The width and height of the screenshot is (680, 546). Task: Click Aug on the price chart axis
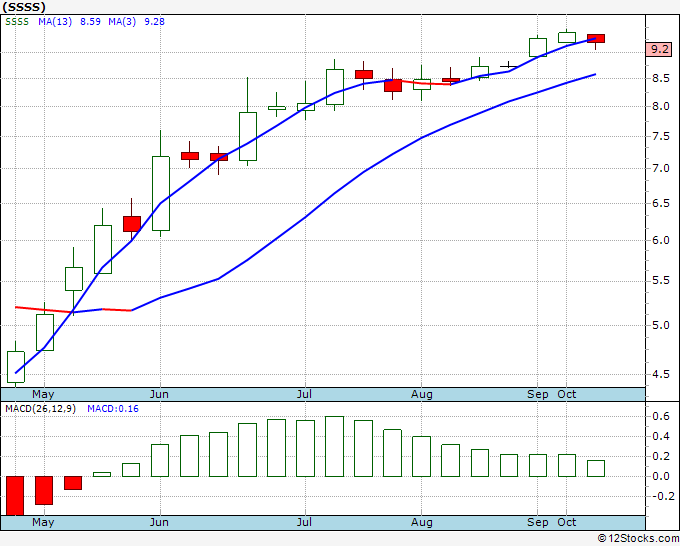coord(422,394)
